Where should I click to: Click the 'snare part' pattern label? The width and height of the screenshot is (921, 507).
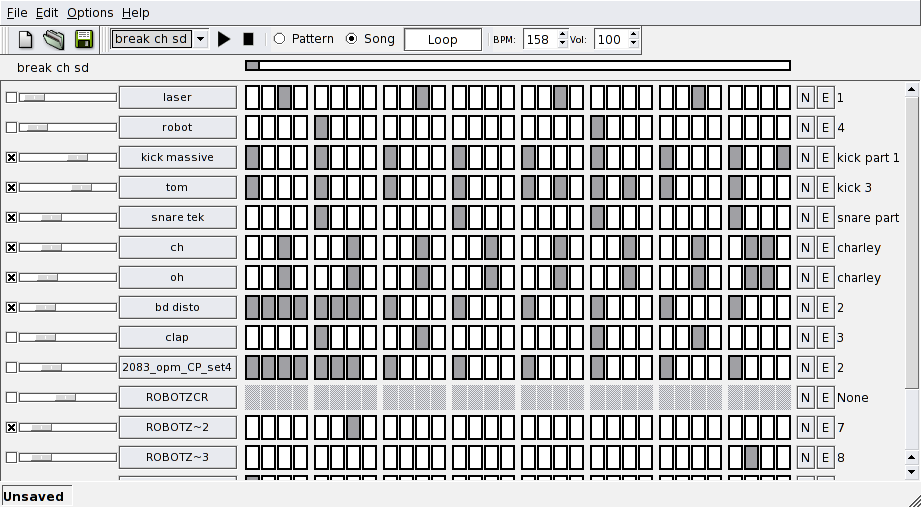click(x=868, y=217)
